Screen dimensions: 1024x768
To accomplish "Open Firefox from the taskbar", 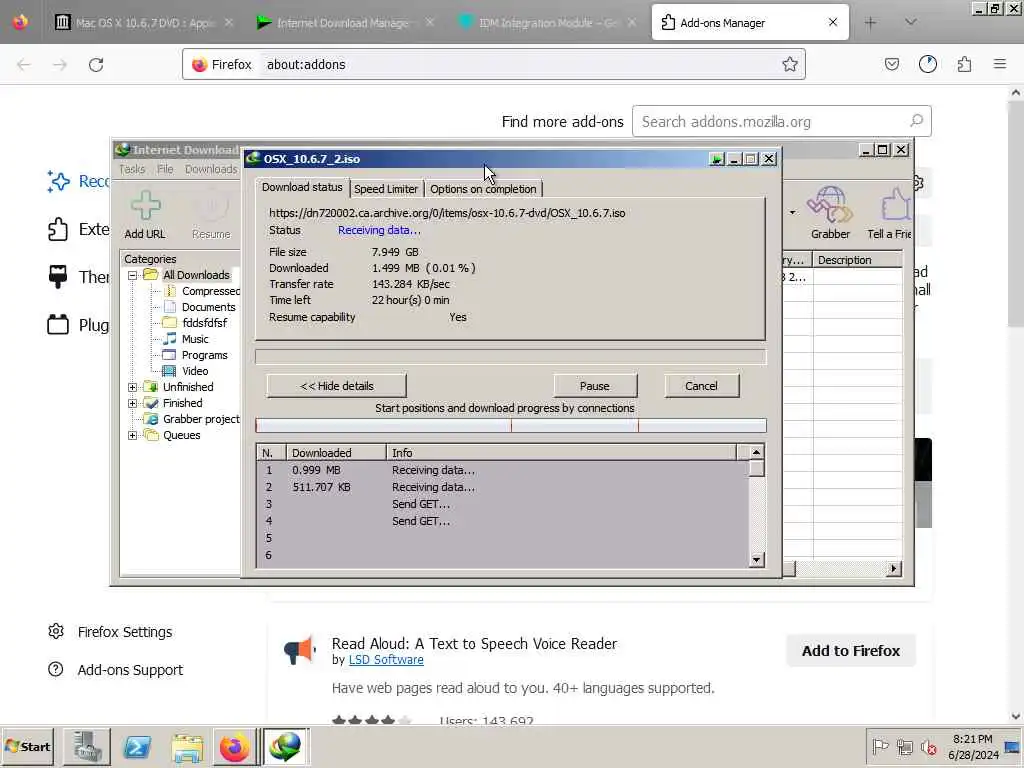I will point(234,746).
